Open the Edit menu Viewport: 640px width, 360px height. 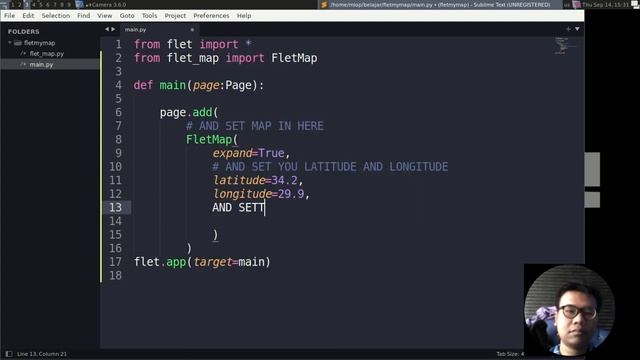click(x=28, y=16)
